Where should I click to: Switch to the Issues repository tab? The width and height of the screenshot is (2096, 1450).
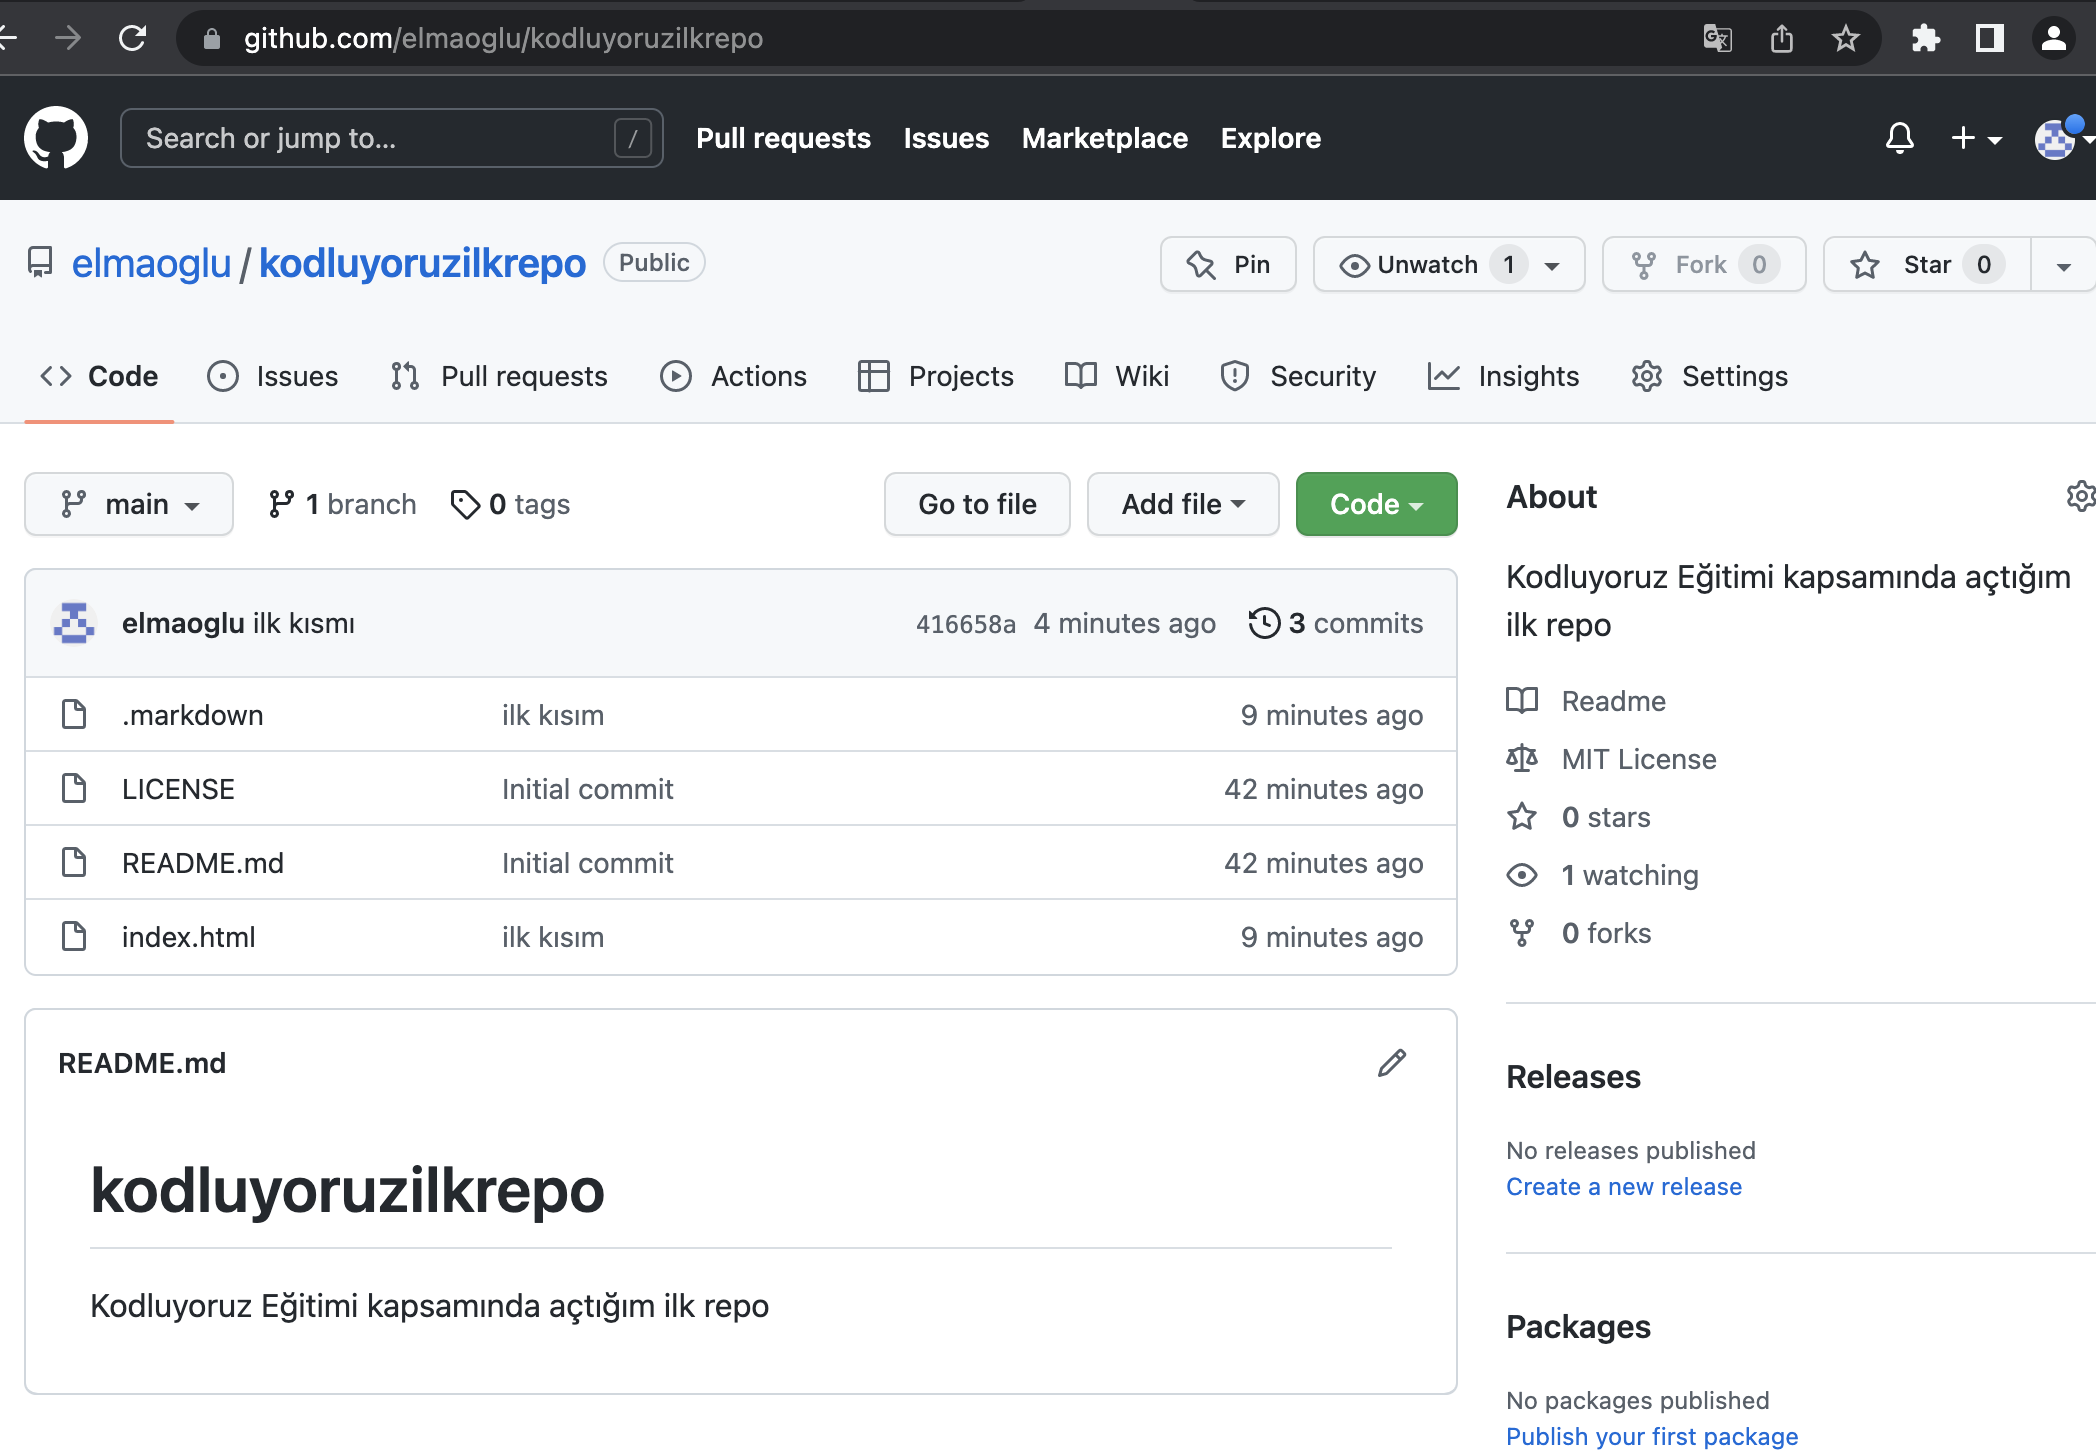[x=273, y=376]
